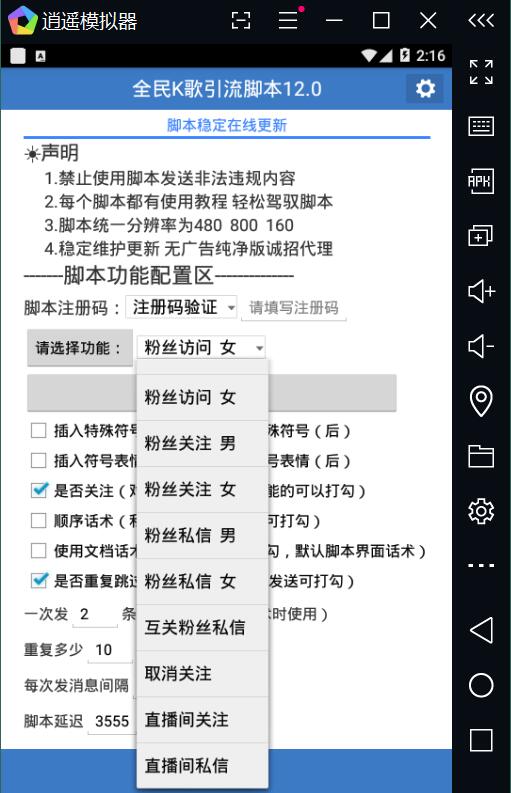Open virtual location pin icon
This screenshot has width=511, height=793.
(x=481, y=401)
